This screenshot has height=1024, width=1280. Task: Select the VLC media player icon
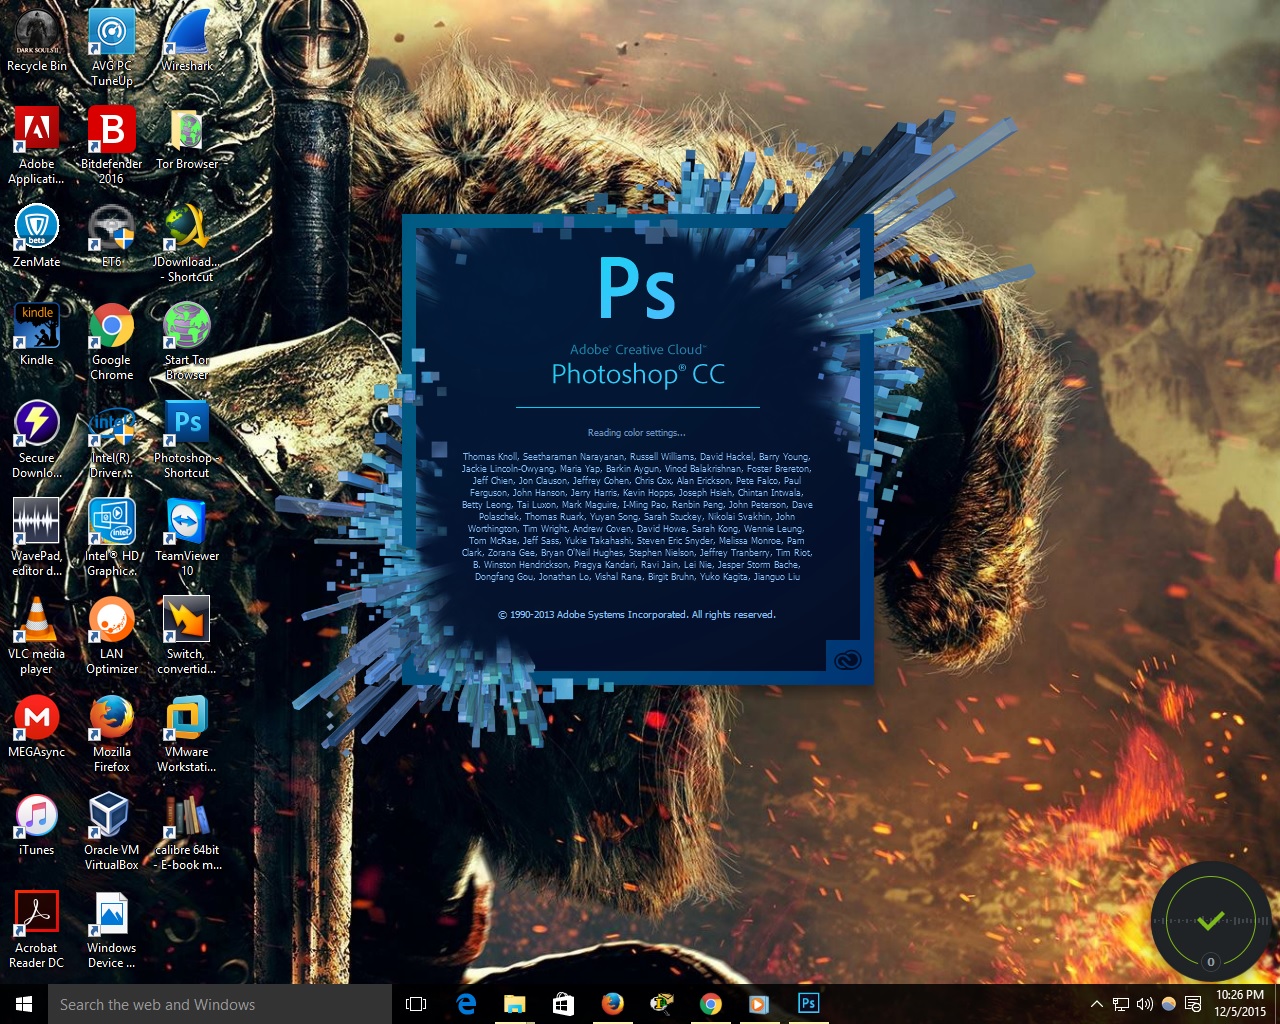click(x=37, y=636)
